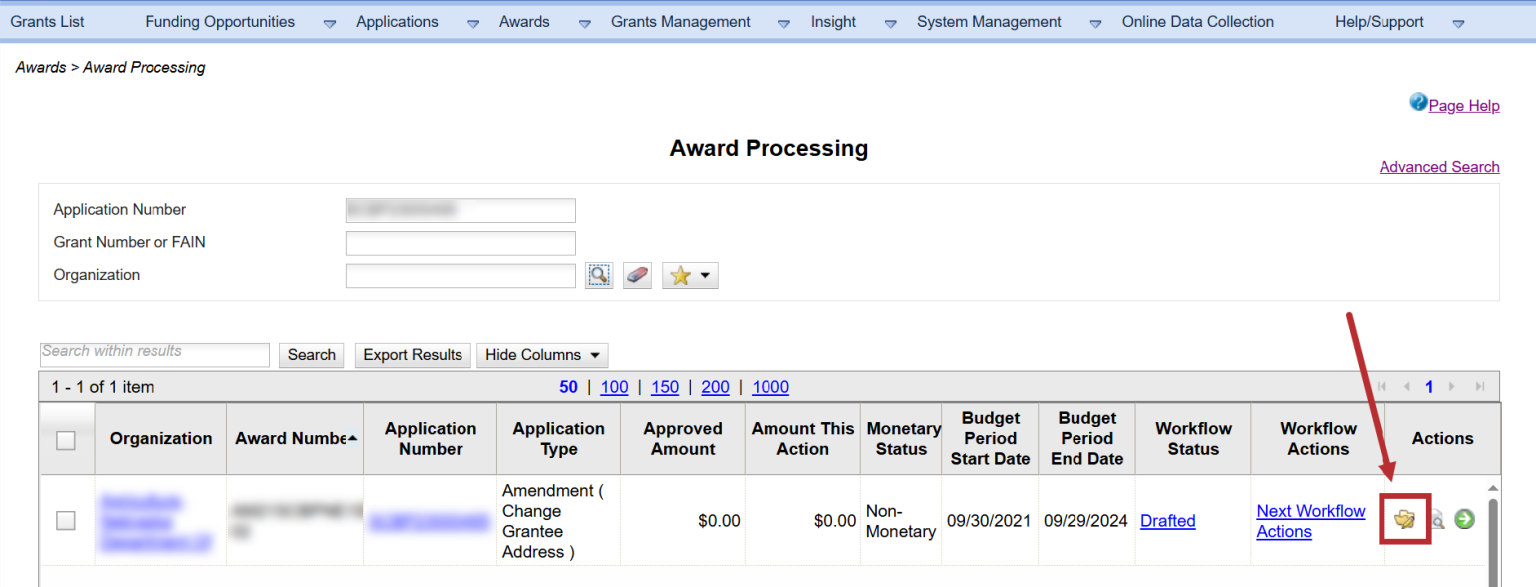Click the folder-with-pencil edit award icon
The height and width of the screenshot is (587, 1536).
pyautogui.click(x=1405, y=519)
